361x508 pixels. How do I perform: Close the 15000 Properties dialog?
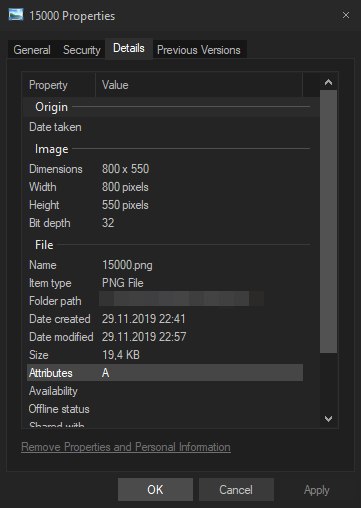pyautogui.click(x=346, y=15)
